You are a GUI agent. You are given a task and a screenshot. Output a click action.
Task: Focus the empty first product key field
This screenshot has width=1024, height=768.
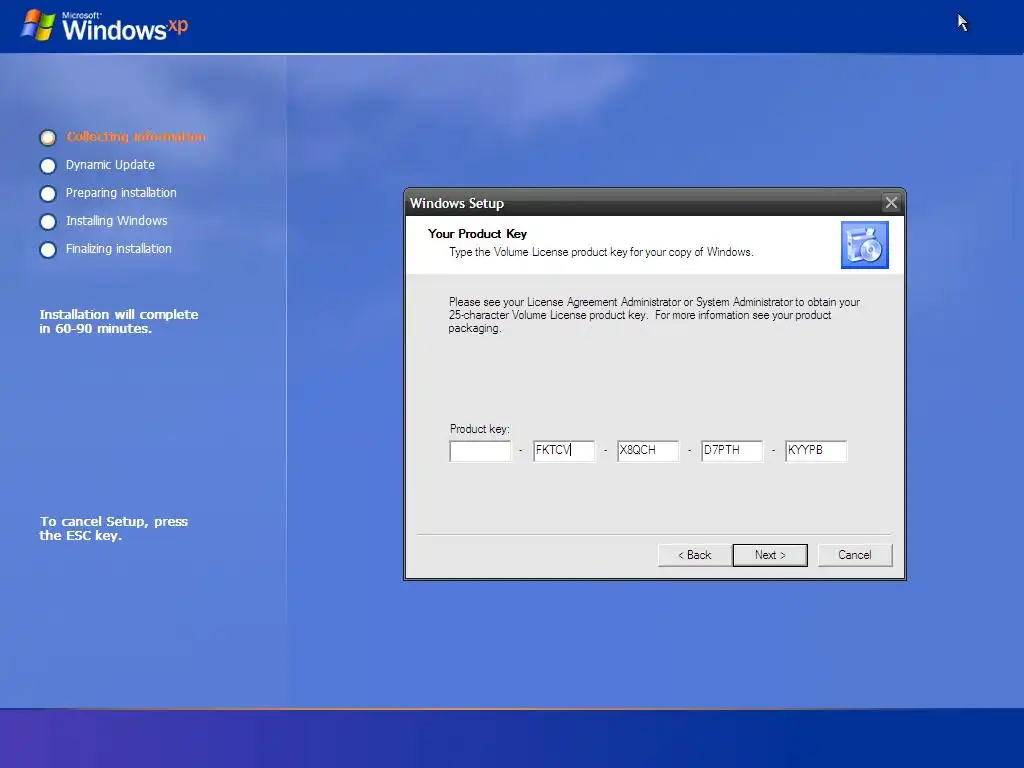tap(480, 451)
